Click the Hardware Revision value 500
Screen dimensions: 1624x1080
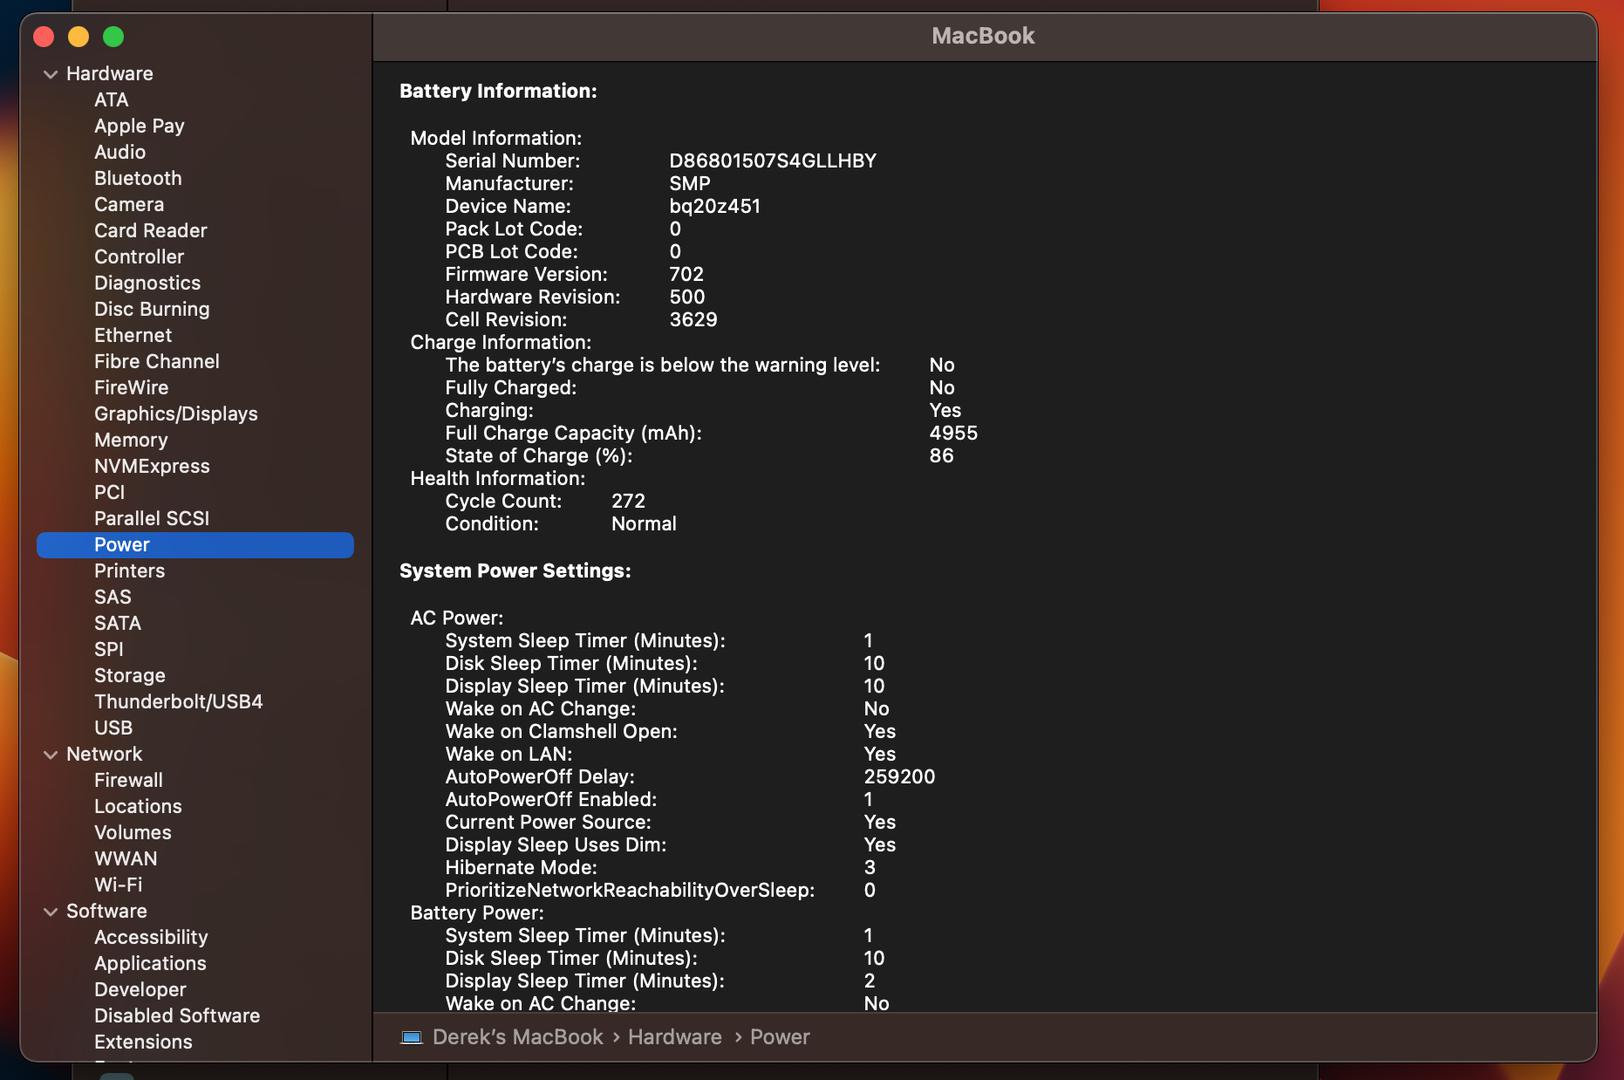click(687, 297)
